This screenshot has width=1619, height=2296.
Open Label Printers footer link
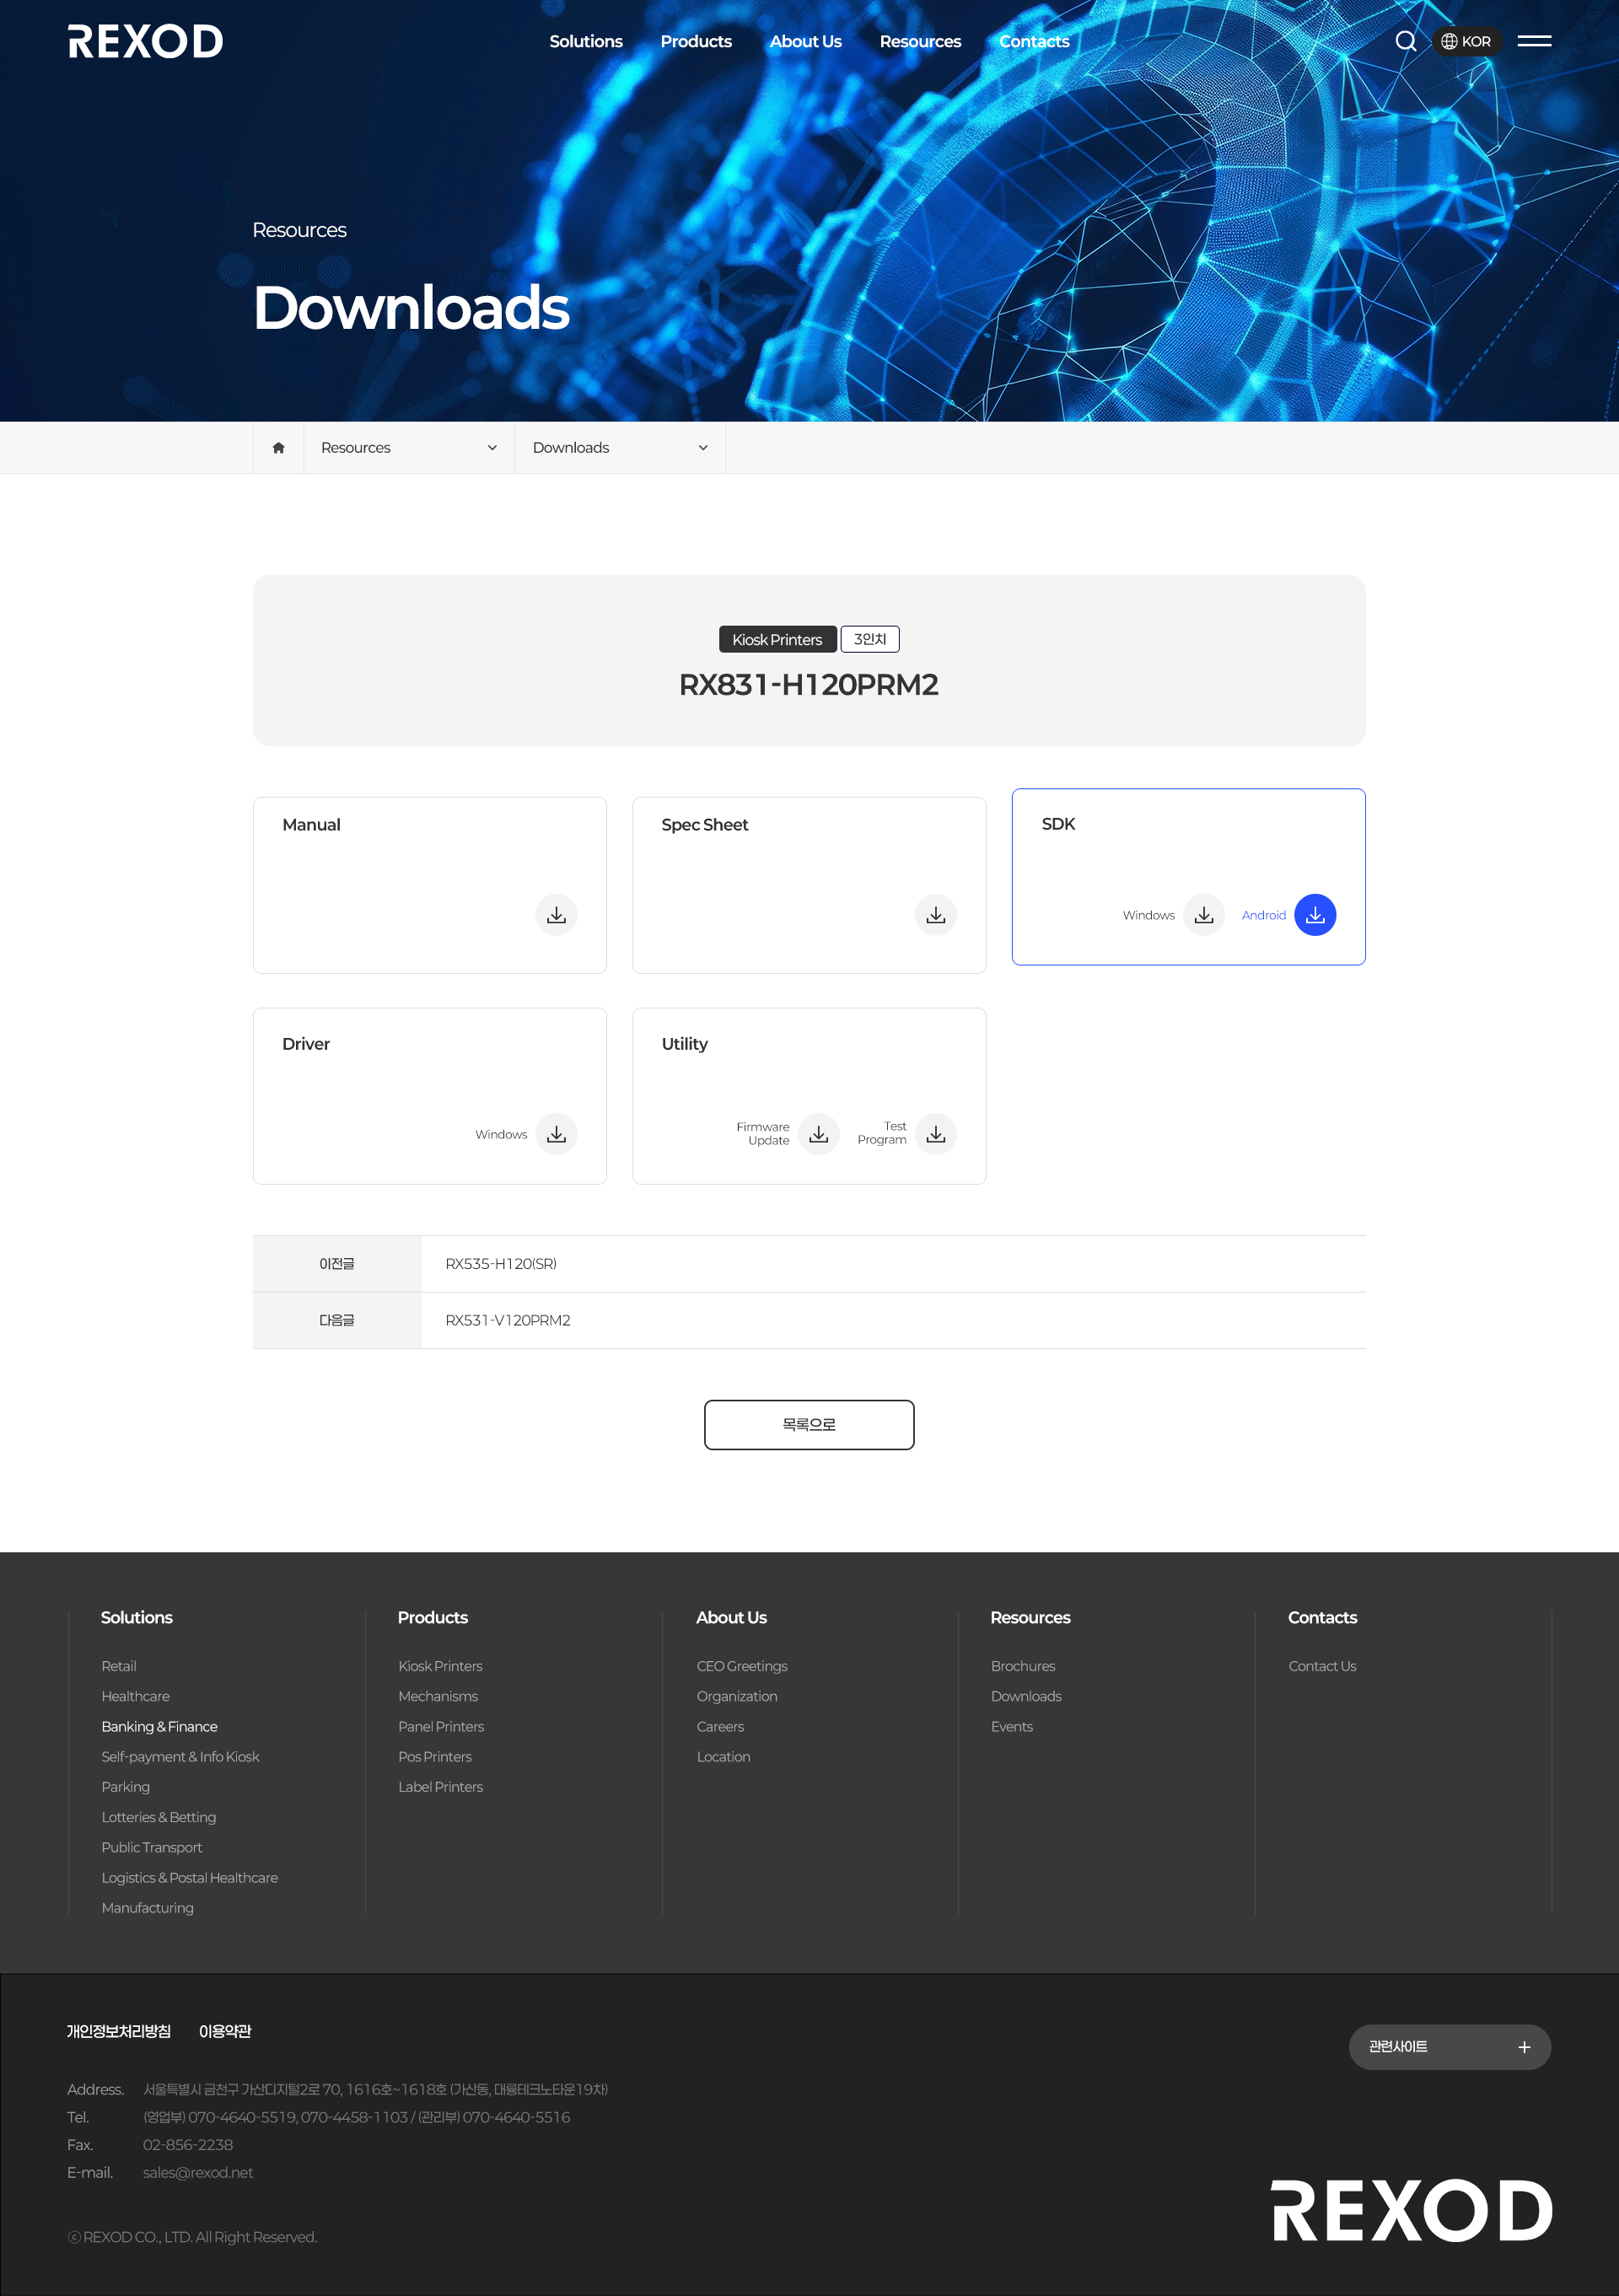coord(440,1787)
